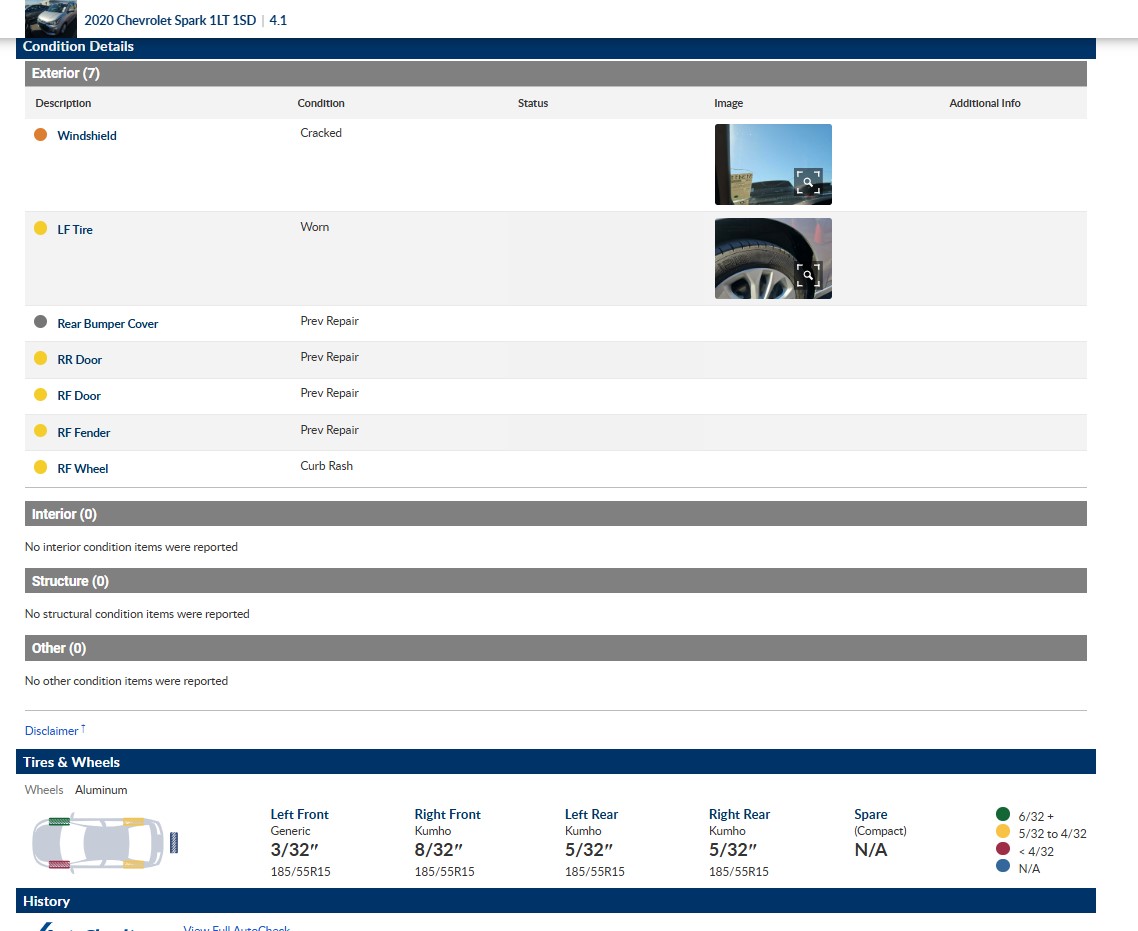The height and width of the screenshot is (931, 1138).
Task: Select the RR Door item
Action: click(x=79, y=360)
